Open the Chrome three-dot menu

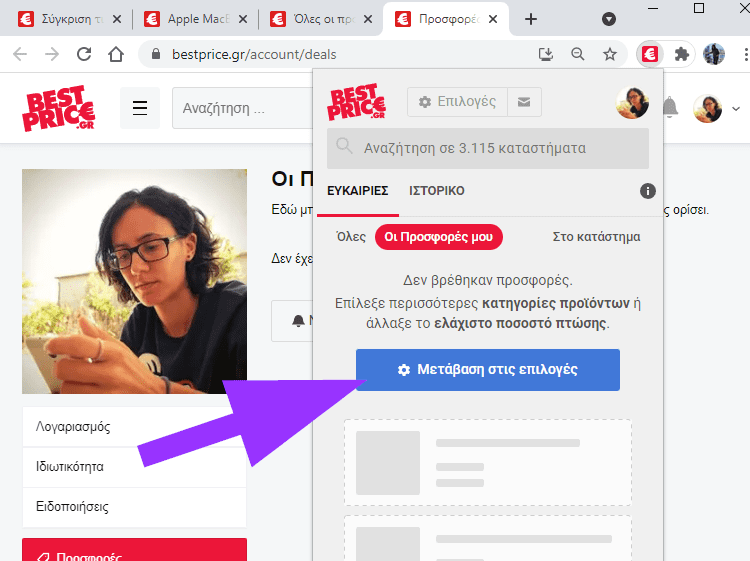745,54
